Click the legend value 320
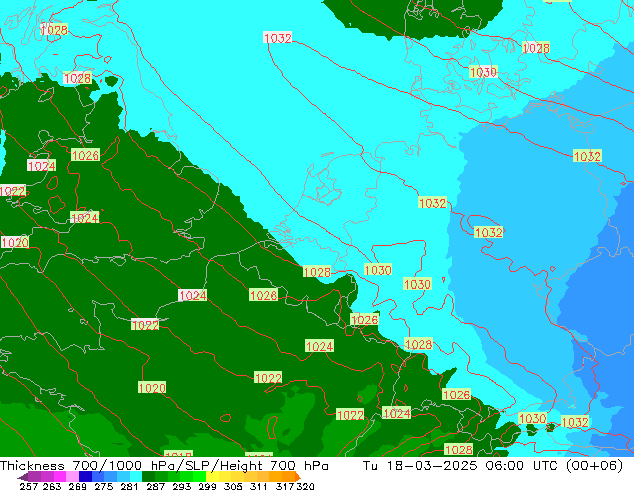 (305, 486)
